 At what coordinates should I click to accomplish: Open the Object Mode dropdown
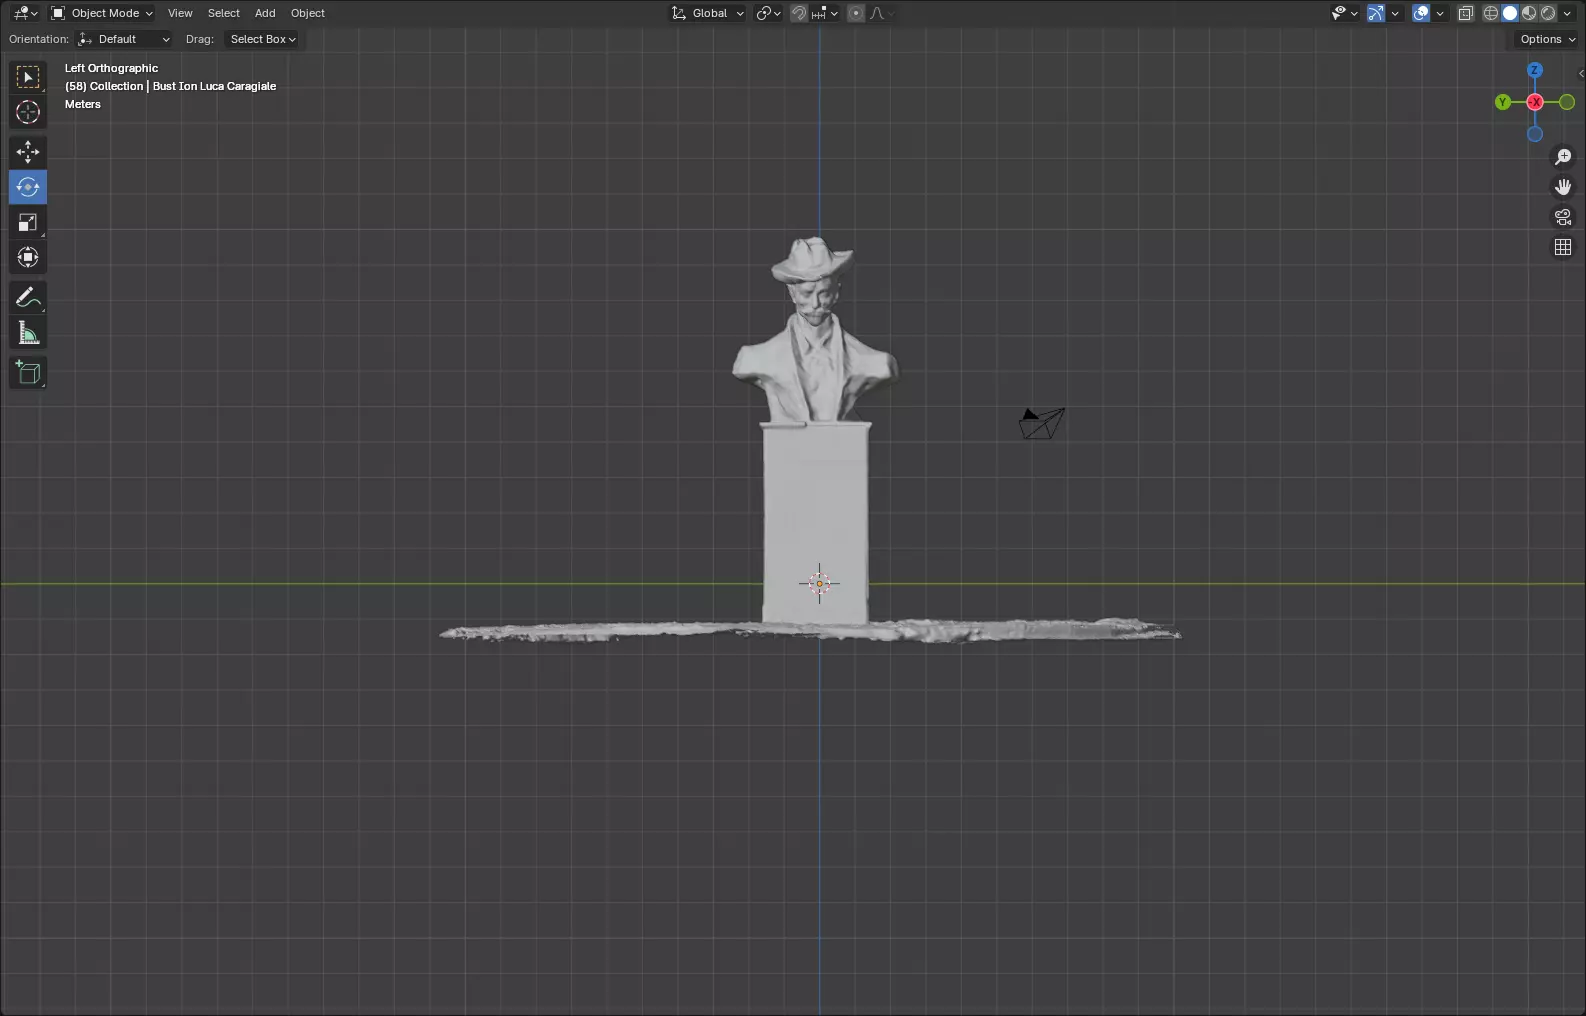[x=102, y=13]
